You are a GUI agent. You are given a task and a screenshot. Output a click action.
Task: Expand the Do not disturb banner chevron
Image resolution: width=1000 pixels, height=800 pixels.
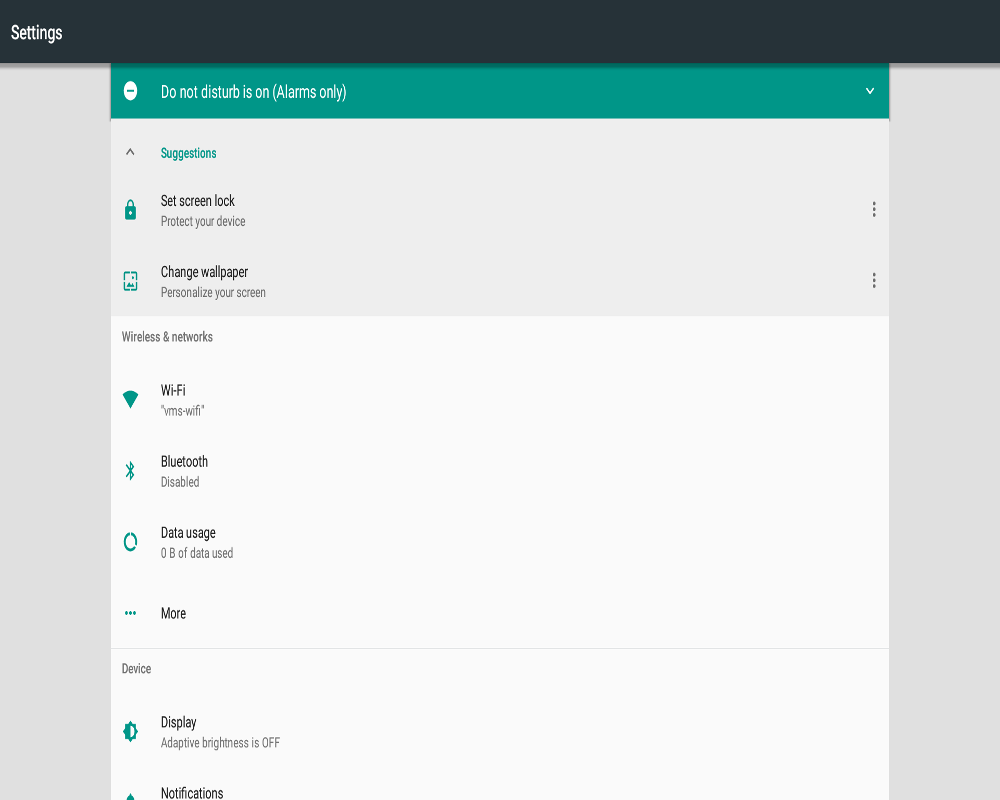pyautogui.click(x=869, y=90)
